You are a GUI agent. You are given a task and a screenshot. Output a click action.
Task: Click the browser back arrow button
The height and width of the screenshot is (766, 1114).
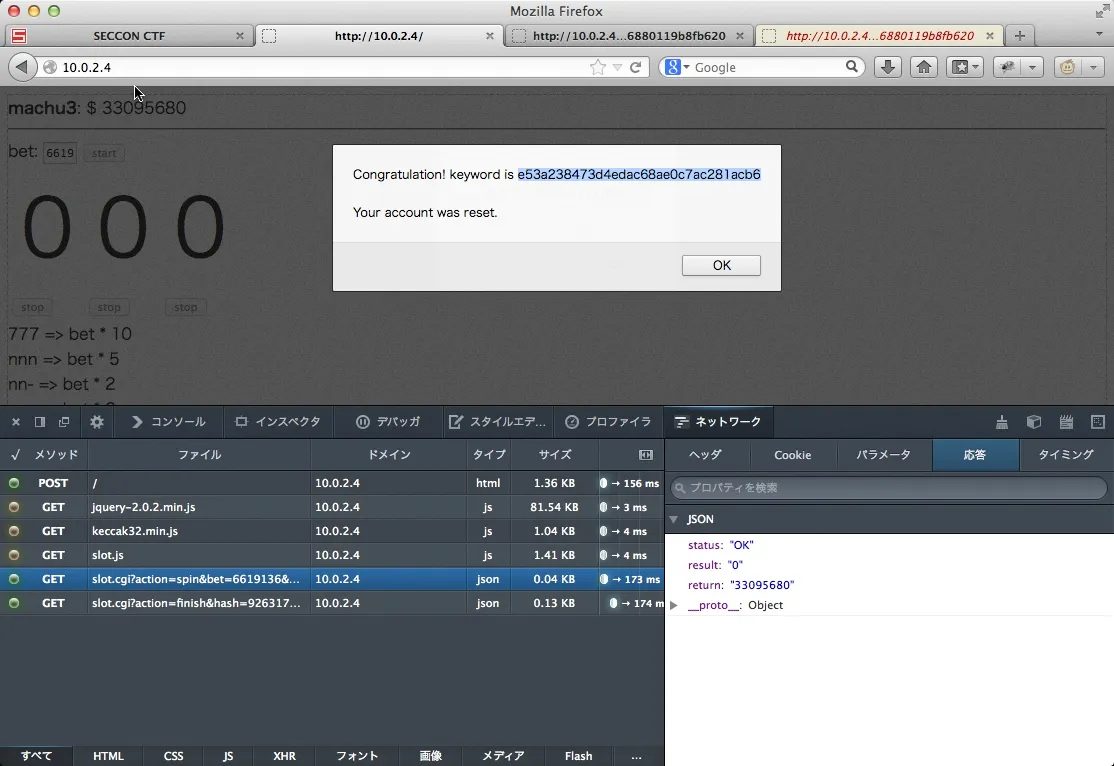(x=22, y=67)
